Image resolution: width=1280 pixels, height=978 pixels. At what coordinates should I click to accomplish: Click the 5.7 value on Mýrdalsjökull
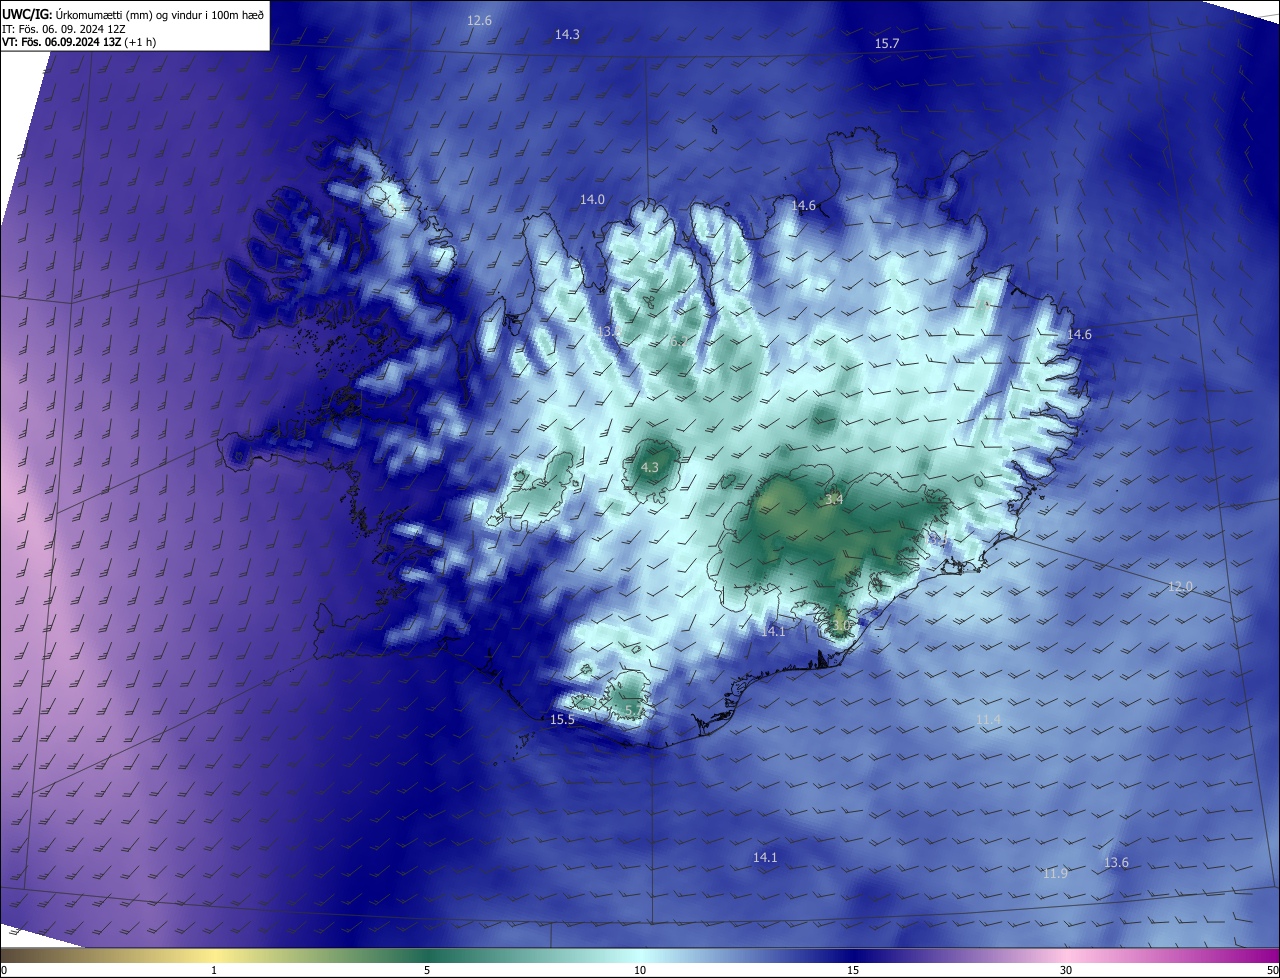634,710
